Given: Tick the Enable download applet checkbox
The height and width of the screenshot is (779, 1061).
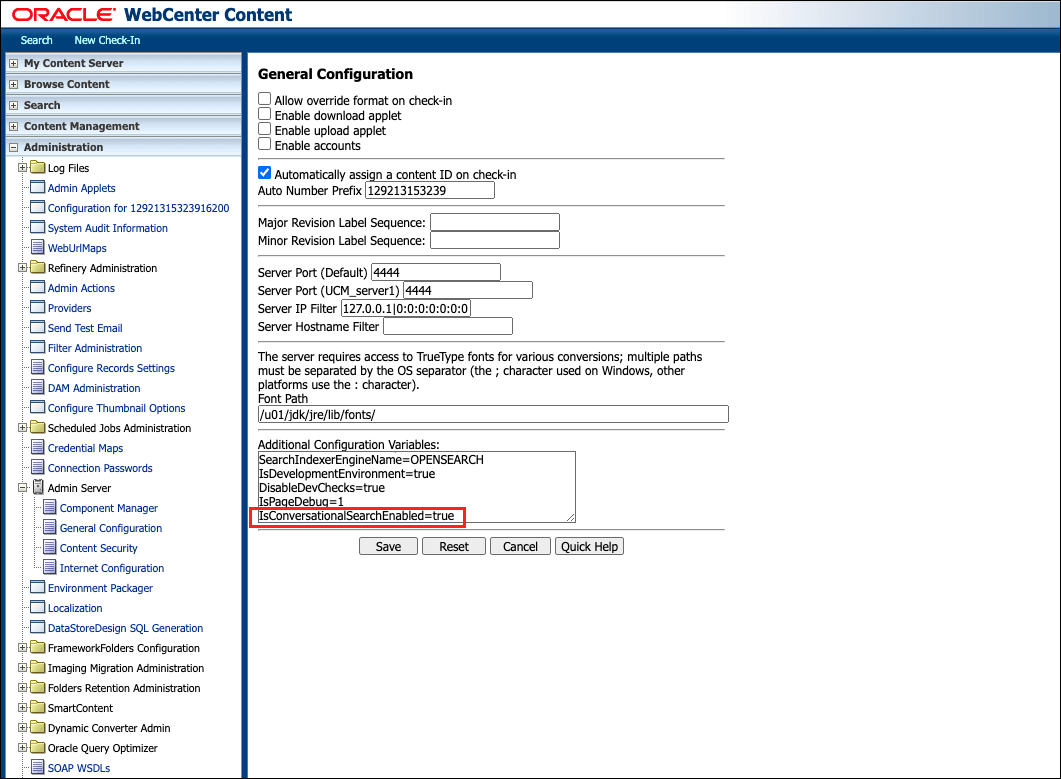Looking at the screenshot, I should click(265, 114).
